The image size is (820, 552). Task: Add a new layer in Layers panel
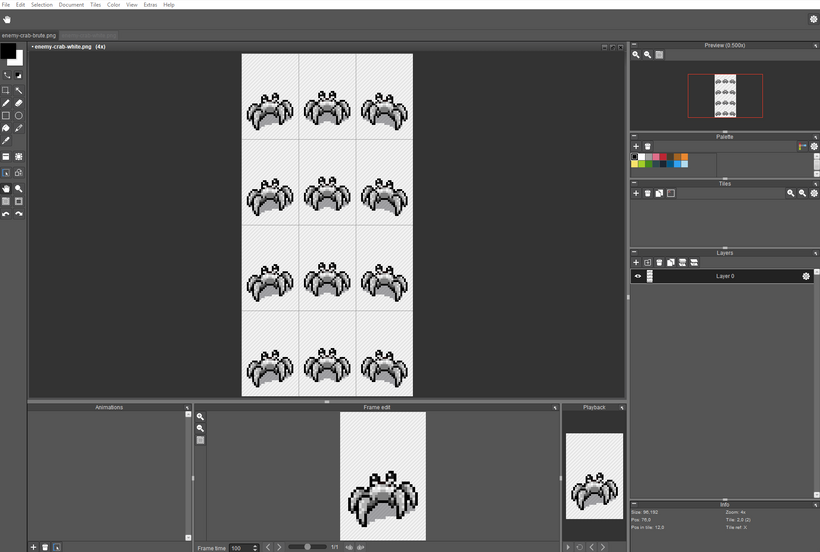[636, 263]
